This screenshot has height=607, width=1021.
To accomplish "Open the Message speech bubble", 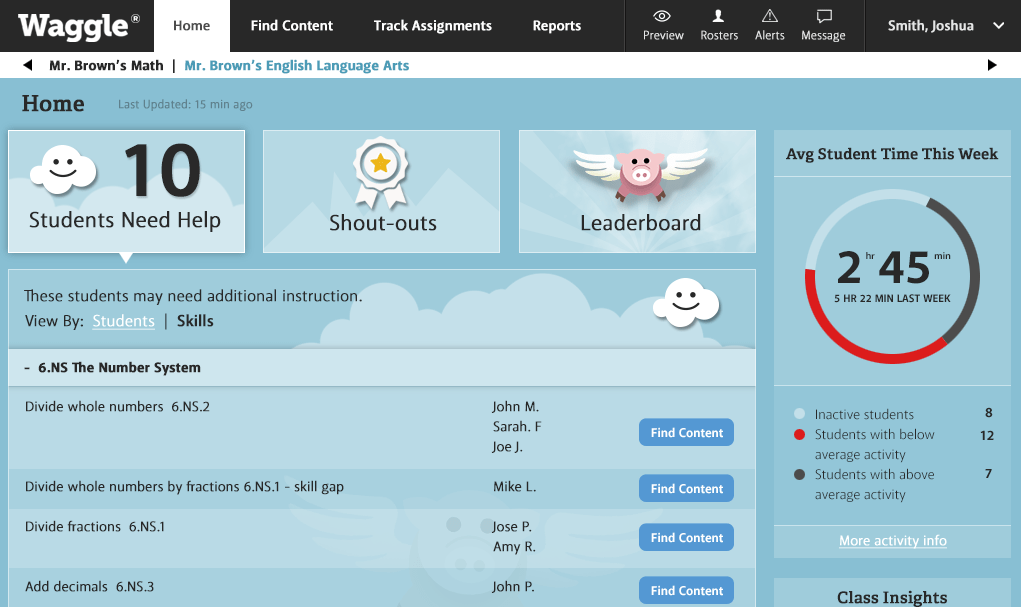I will [x=824, y=16].
